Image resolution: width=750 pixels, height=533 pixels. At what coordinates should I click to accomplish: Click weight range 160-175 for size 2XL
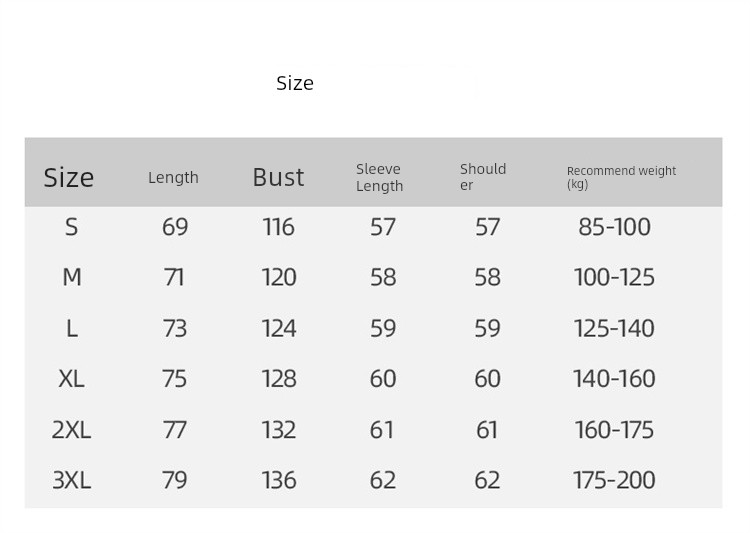(614, 430)
